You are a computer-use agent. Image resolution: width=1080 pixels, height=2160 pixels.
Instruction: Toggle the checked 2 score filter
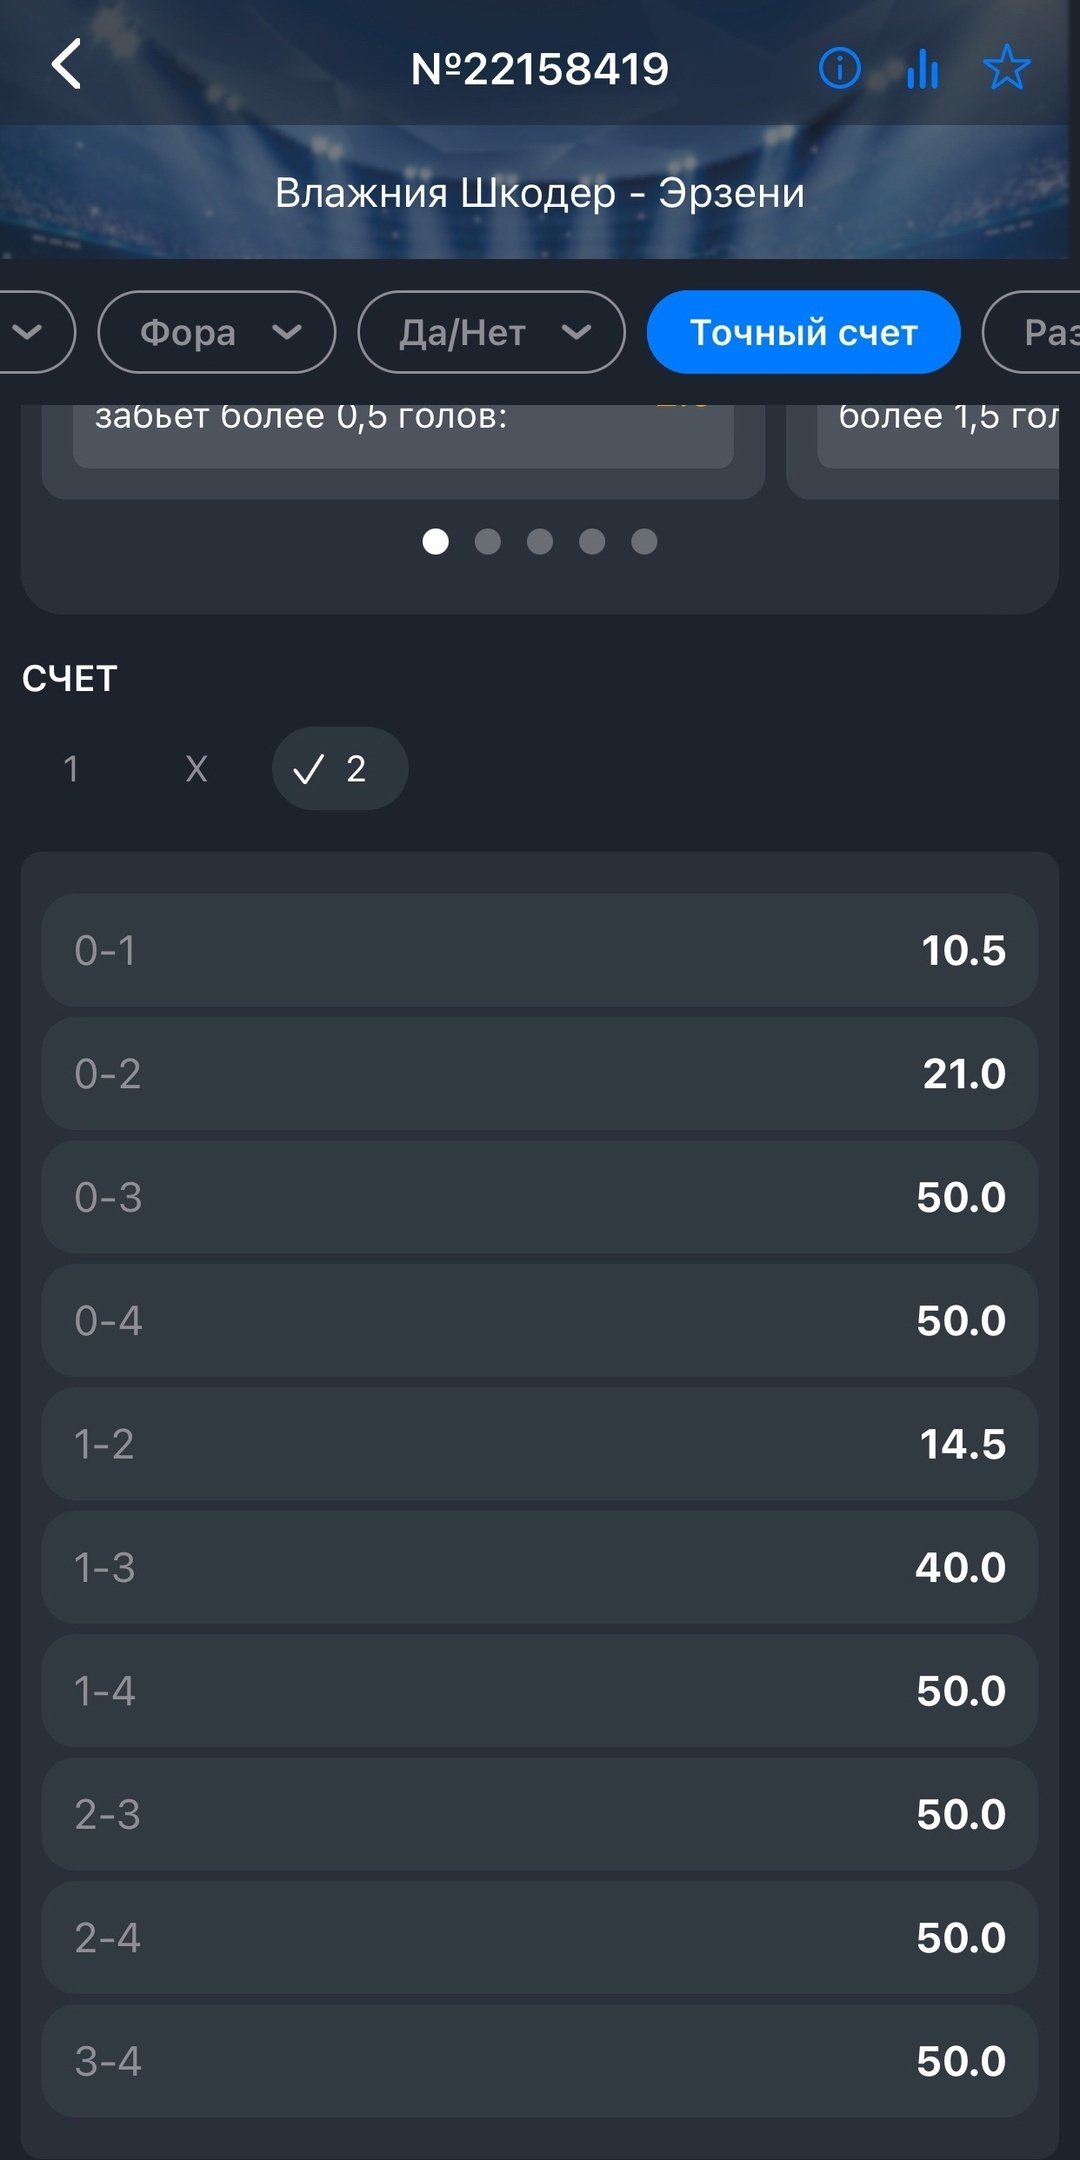pyautogui.click(x=339, y=769)
